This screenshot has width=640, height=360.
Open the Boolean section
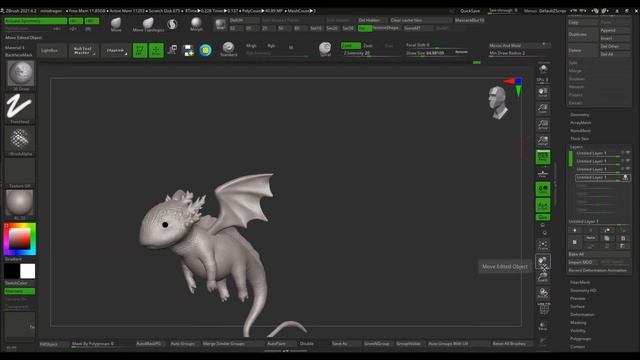pos(576,79)
